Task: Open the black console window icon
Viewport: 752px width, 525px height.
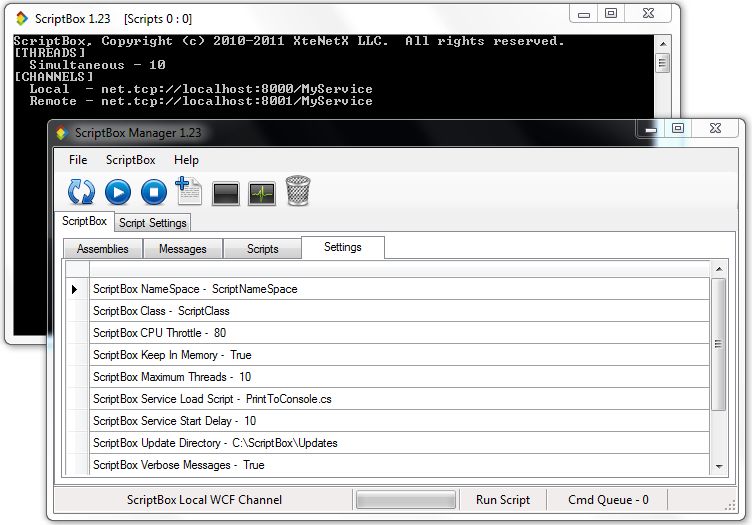Action: click(x=225, y=194)
